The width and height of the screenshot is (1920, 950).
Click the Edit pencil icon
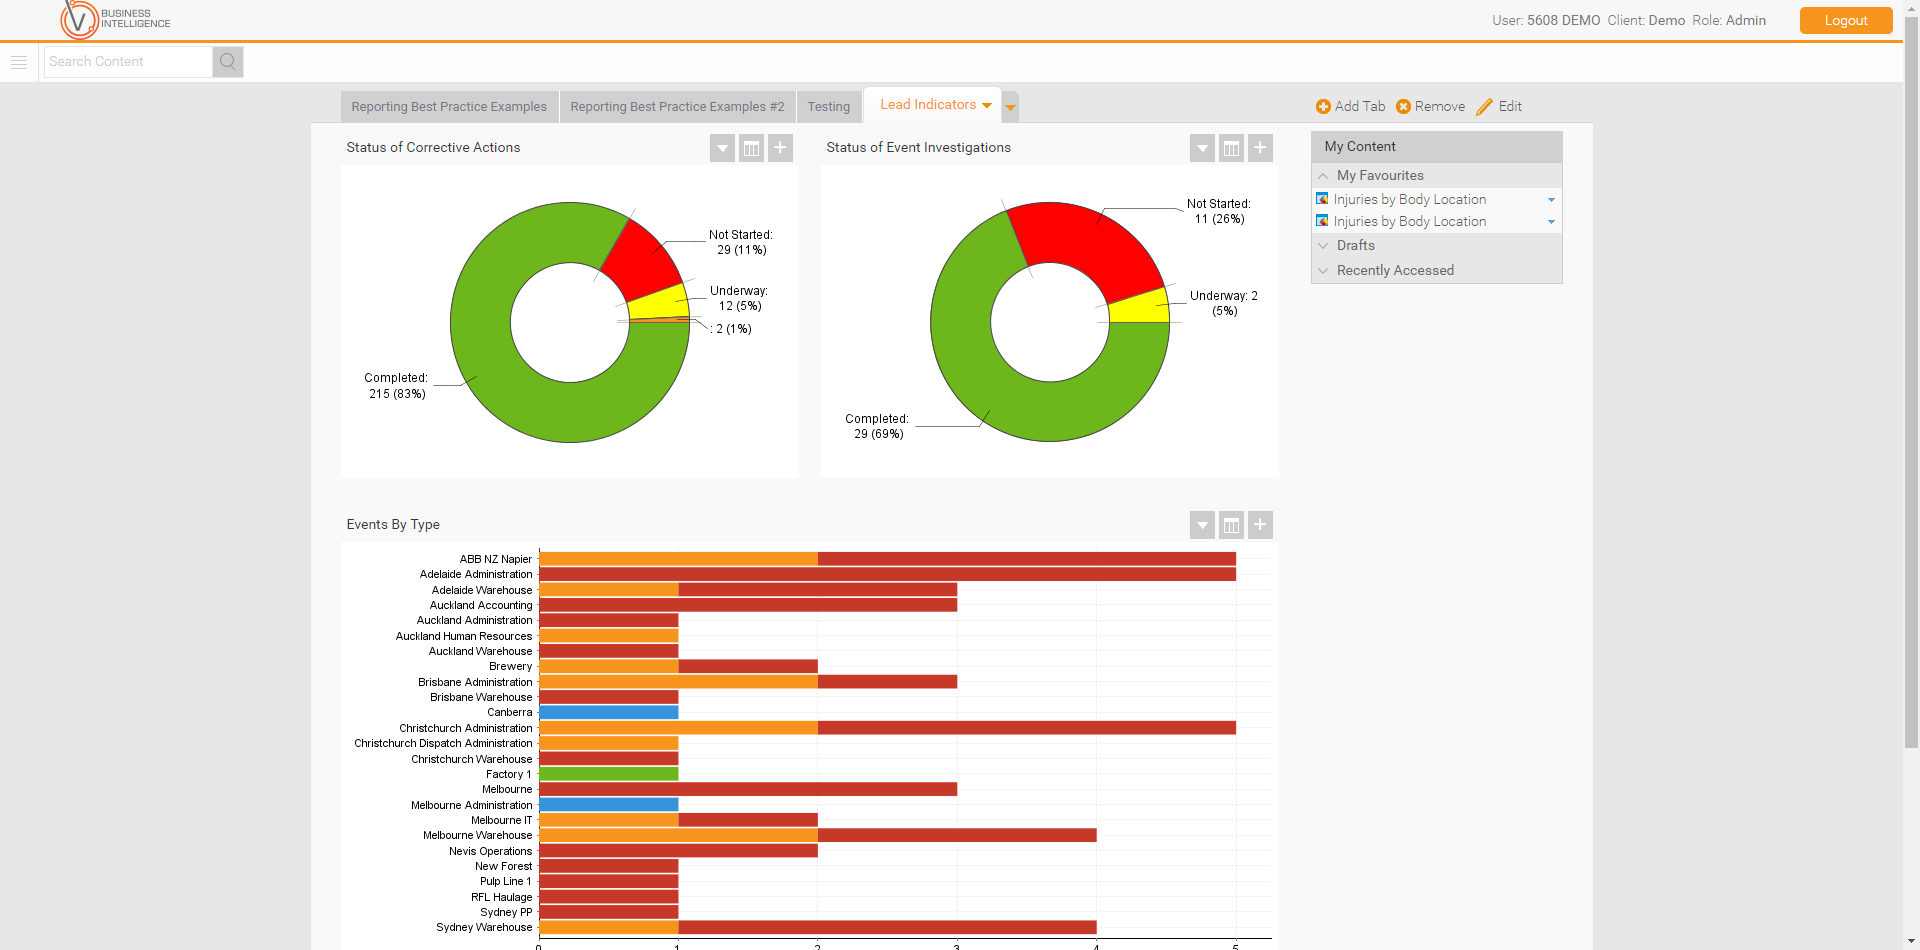click(1484, 107)
